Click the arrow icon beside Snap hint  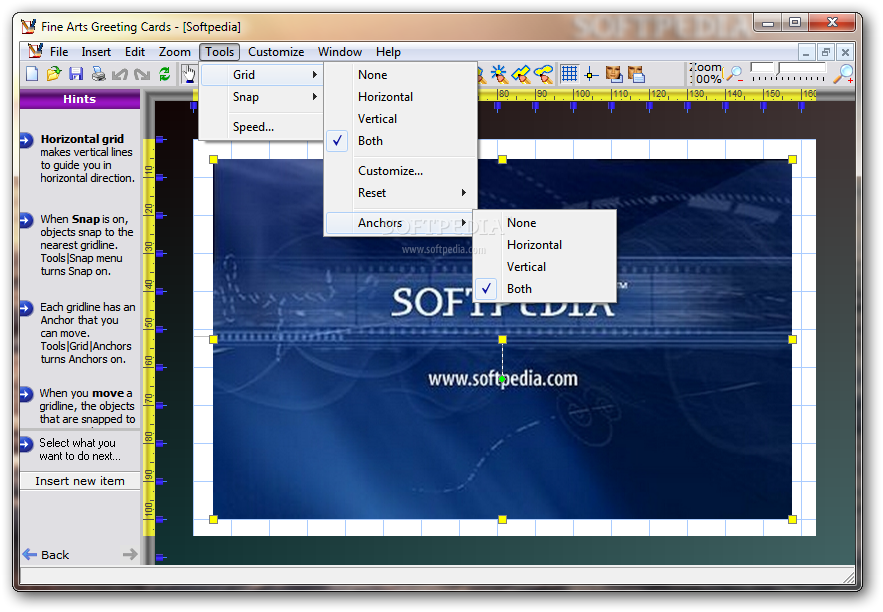[26, 220]
